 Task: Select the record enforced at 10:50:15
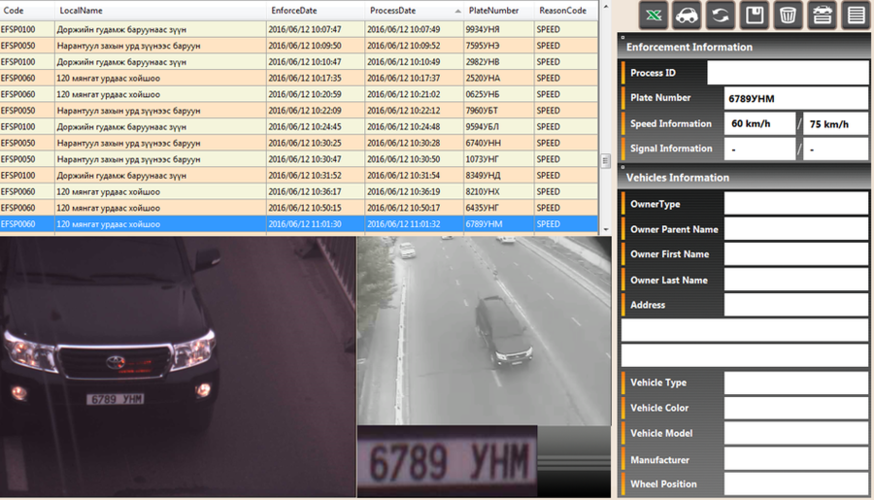(x=300, y=208)
